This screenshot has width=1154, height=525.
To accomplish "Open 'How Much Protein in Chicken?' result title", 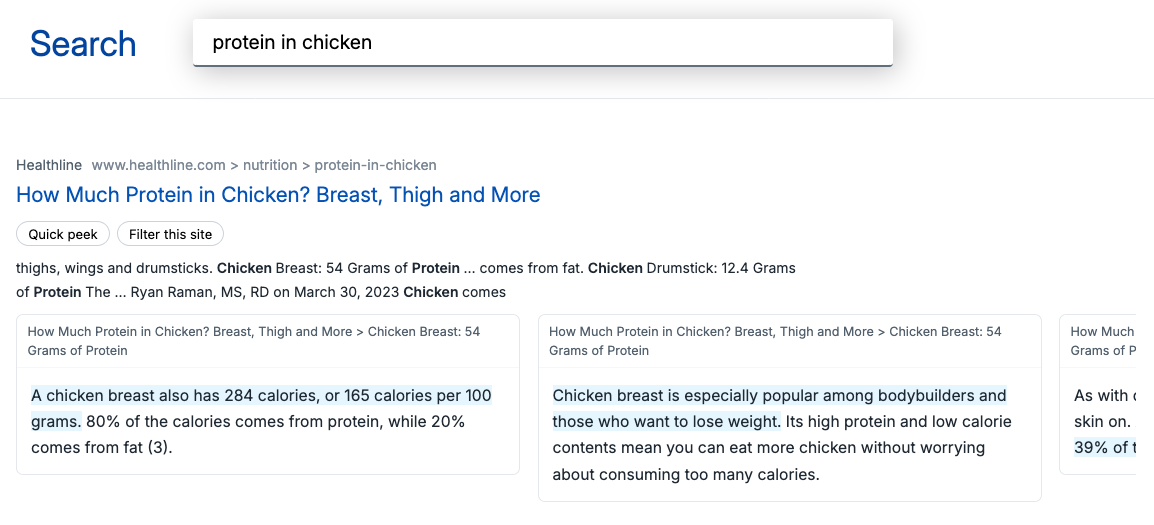I will click(x=278, y=194).
